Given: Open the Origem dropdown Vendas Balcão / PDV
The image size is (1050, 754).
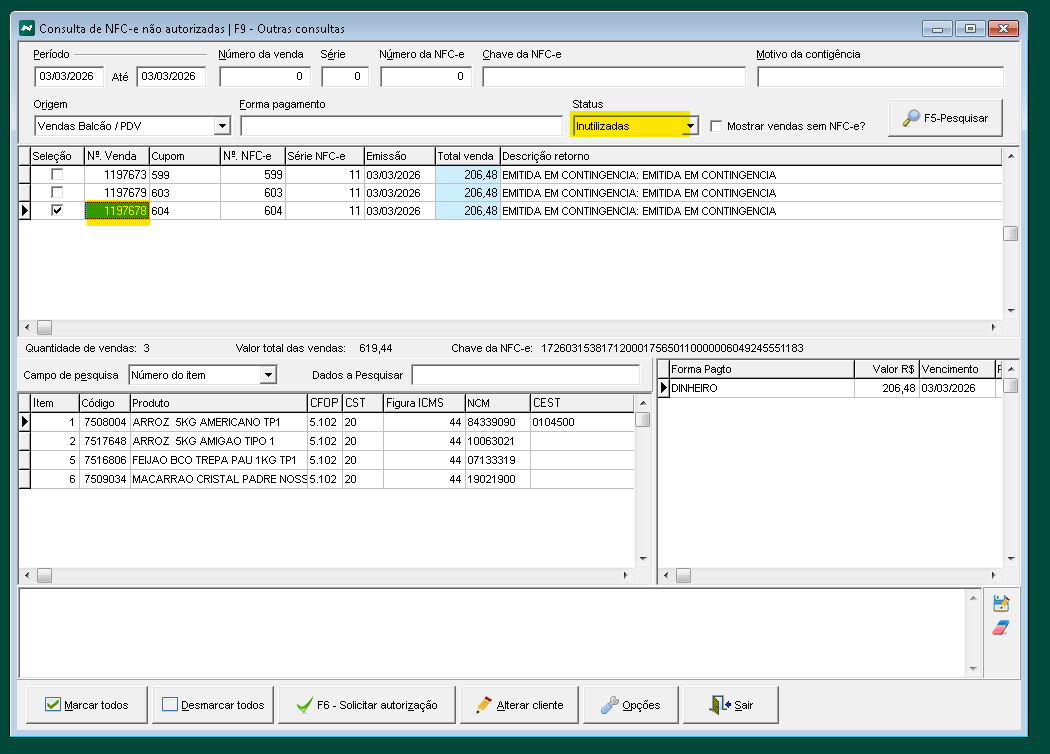Looking at the screenshot, I should coord(221,126).
